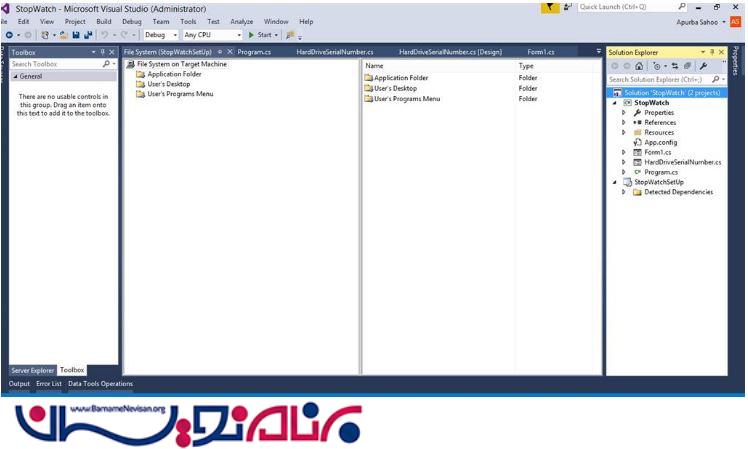Click File System on Target Machine computer icon
748x449 pixels.
130,64
